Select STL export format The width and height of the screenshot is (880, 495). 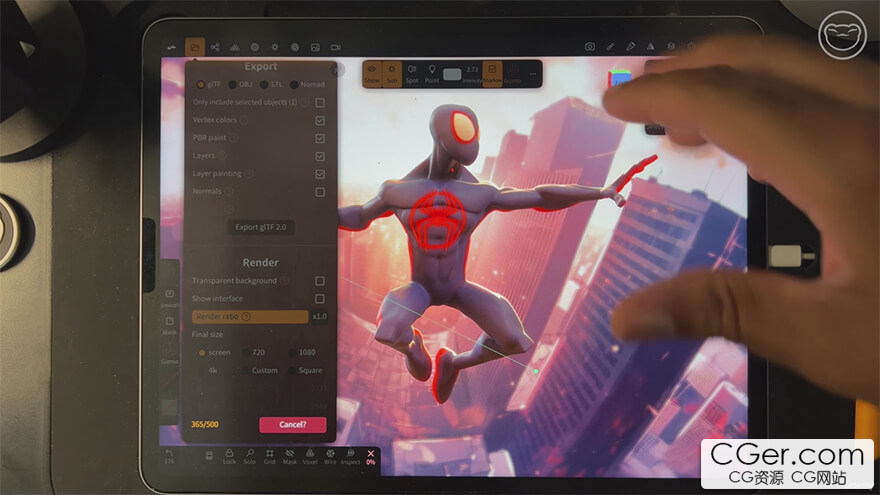271,84
